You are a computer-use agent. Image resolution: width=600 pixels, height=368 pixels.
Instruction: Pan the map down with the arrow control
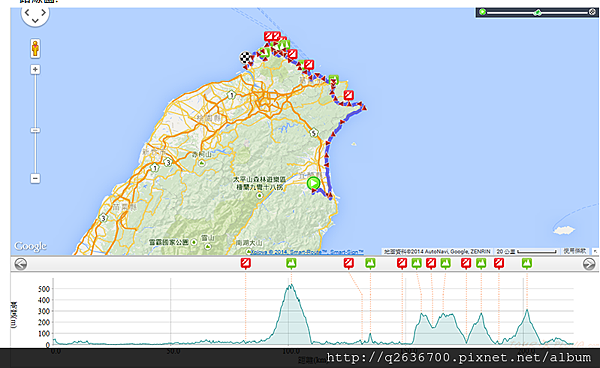tap(35, 21)
